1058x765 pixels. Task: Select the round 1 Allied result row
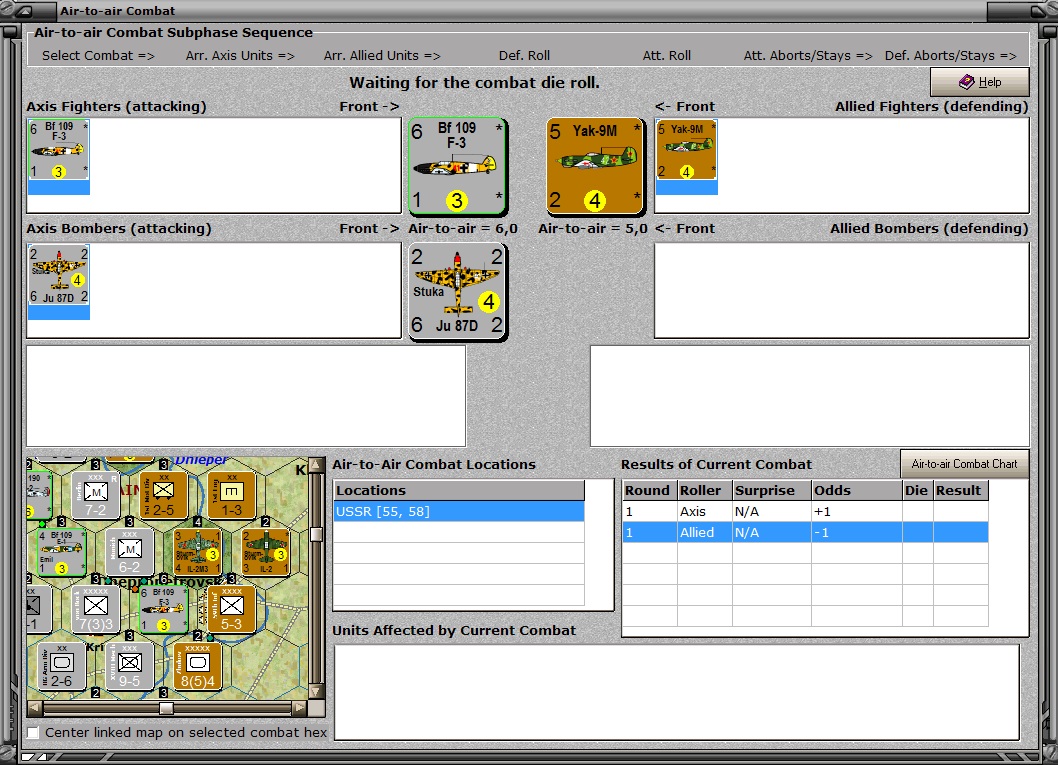click(x=806, y=532)
